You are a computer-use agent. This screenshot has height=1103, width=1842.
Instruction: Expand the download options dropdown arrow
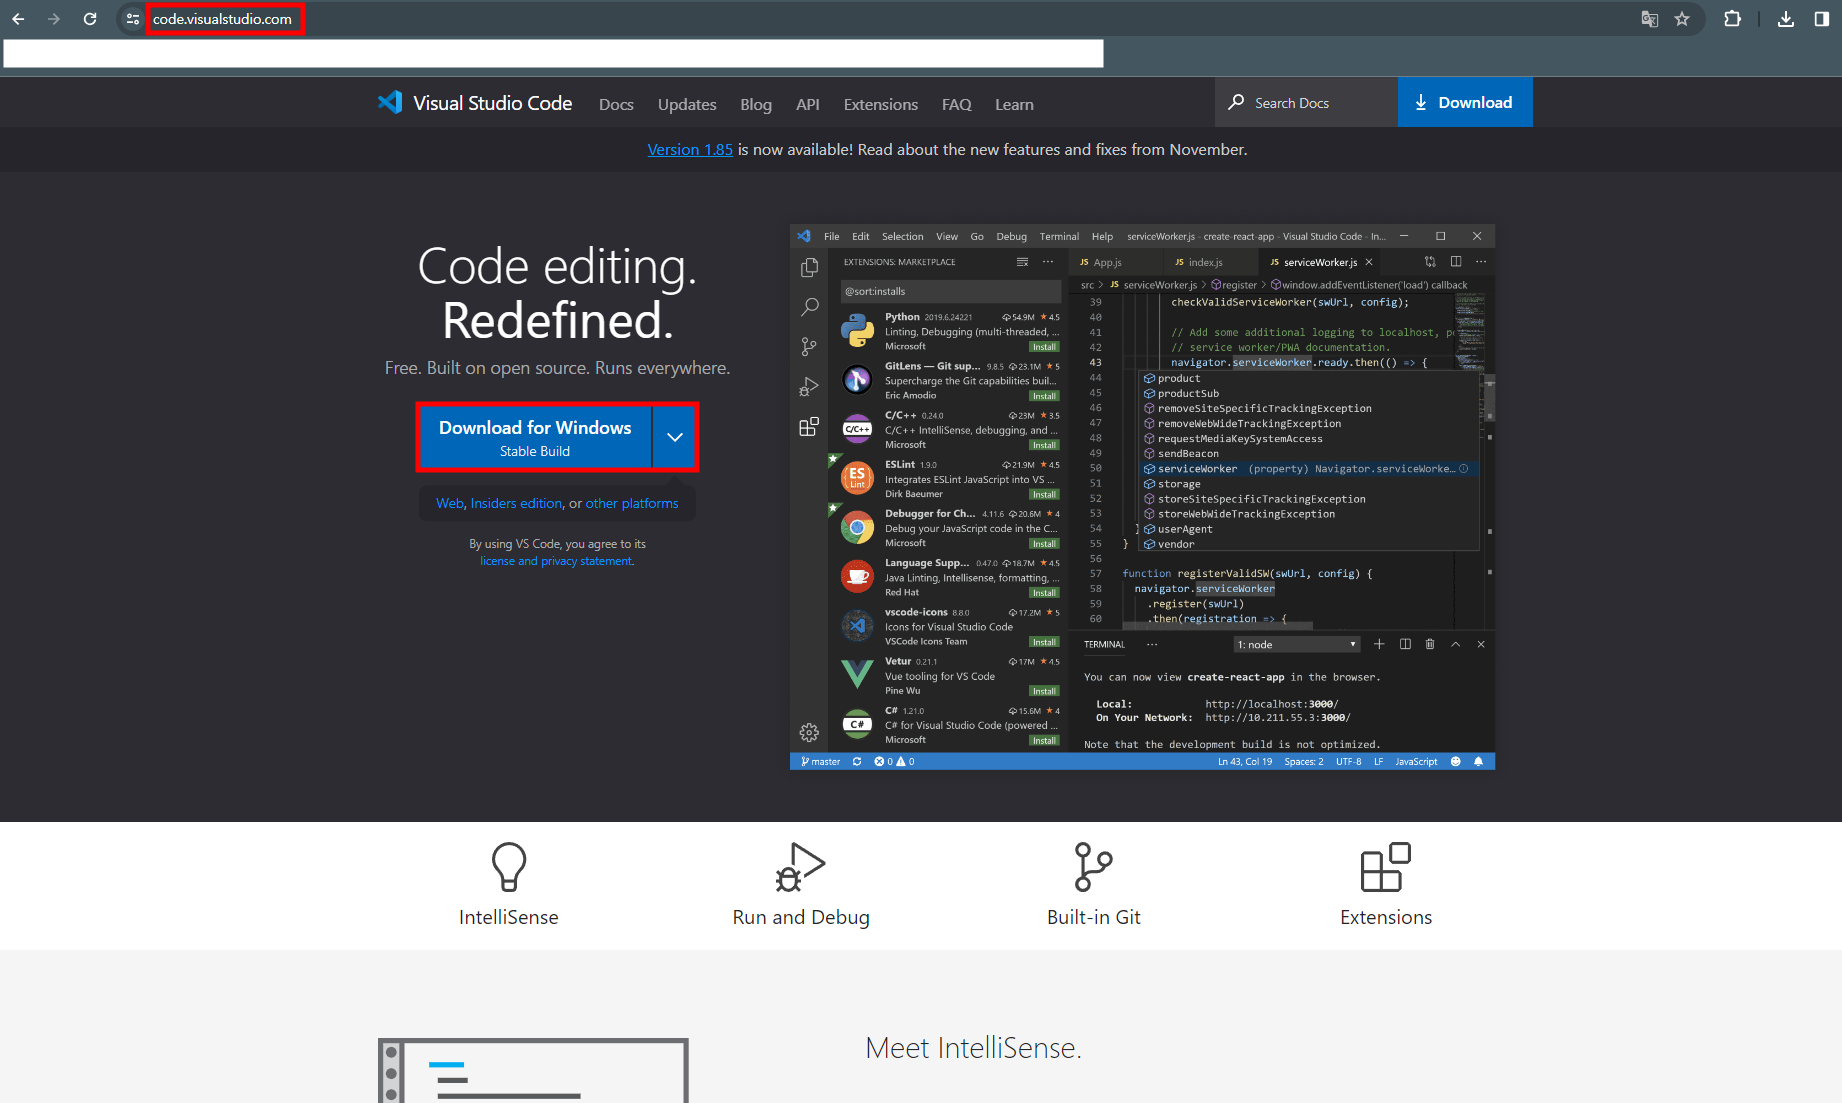click(x=675, y=437)
